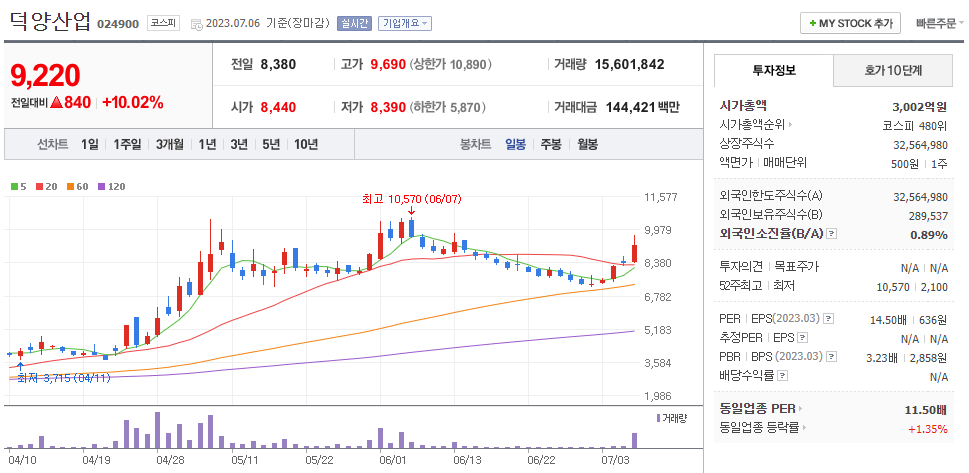Click the 동일업종 등락률 link
This screenshot has width=969, height=473.
pyautogui.click(x=760, y=427)
